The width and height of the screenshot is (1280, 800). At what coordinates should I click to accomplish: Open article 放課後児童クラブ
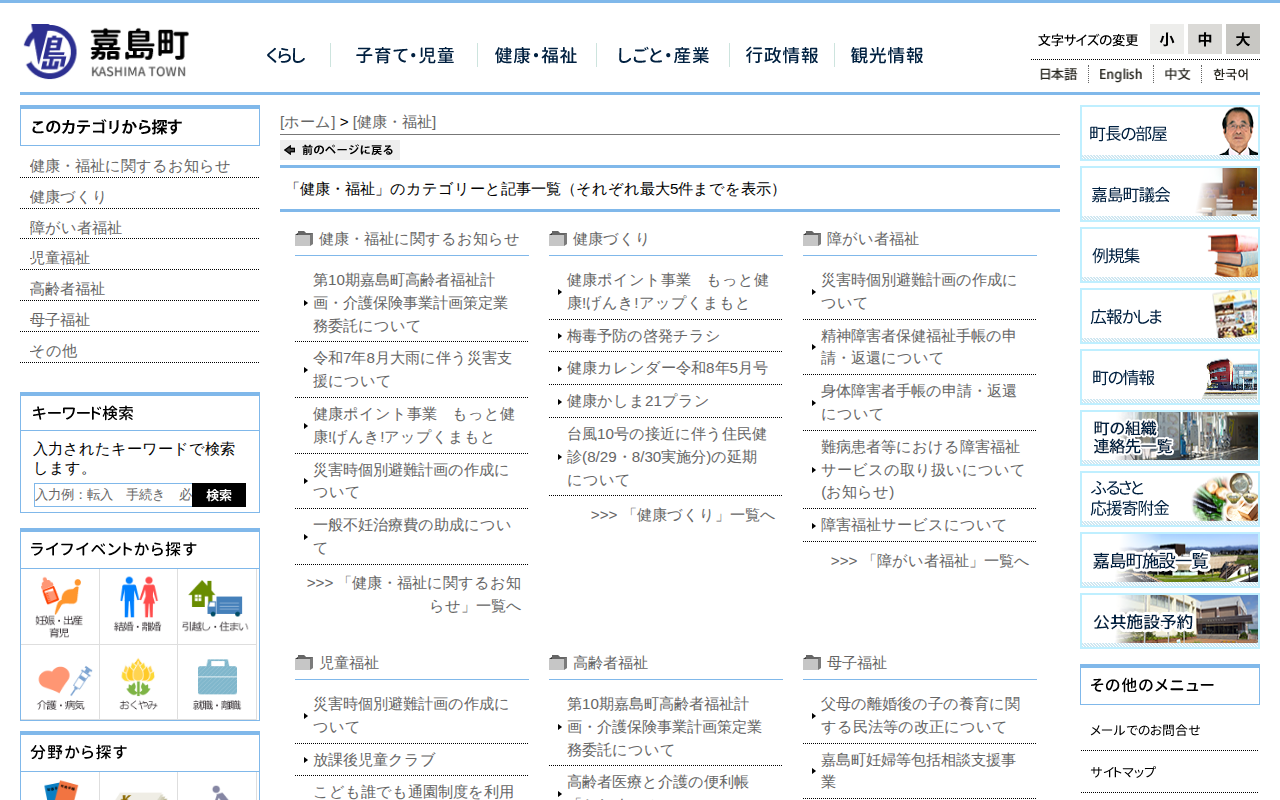point(374,760)
